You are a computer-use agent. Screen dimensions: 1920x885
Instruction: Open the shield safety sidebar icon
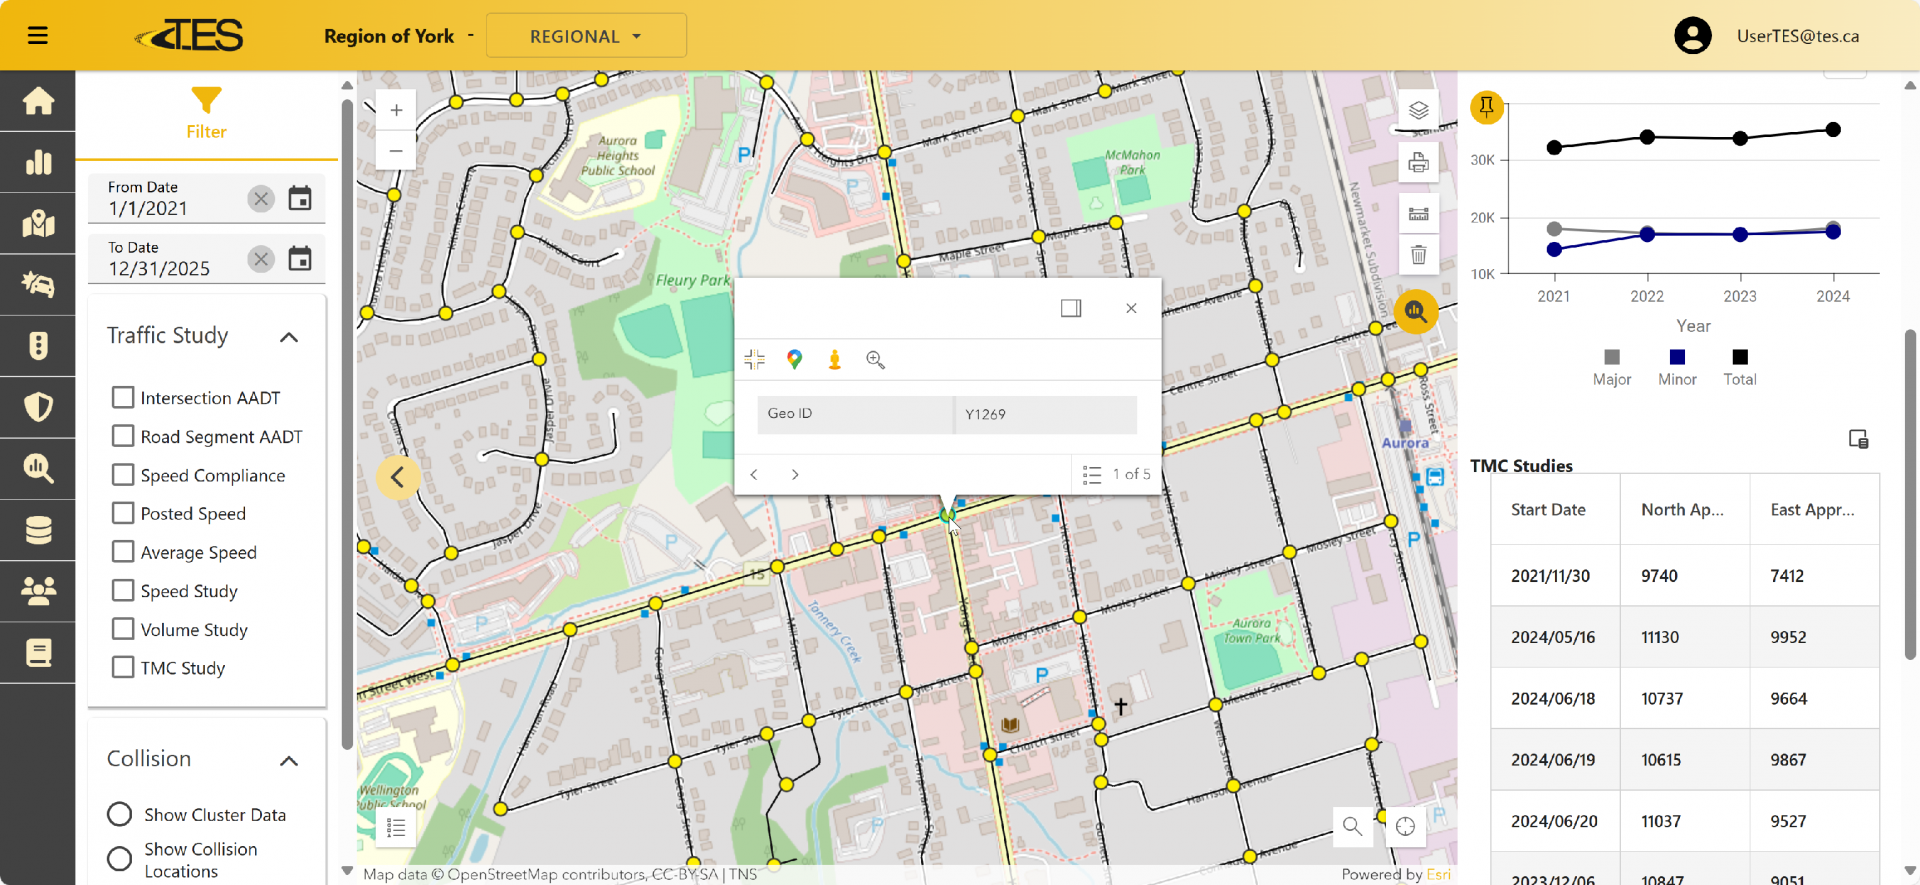click(x=38, y=407)
